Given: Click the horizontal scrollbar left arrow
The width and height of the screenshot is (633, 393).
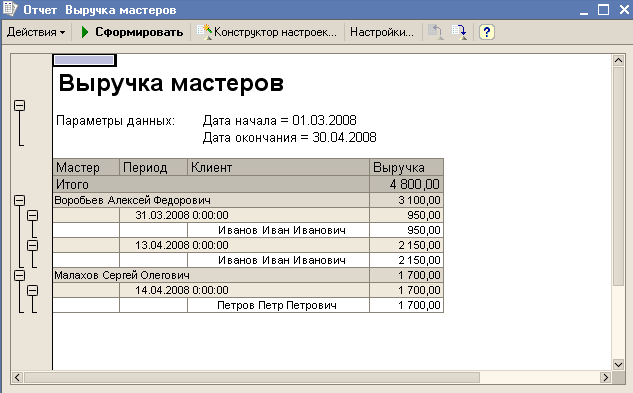Looking at the screenshot, I should pos(17,378).
